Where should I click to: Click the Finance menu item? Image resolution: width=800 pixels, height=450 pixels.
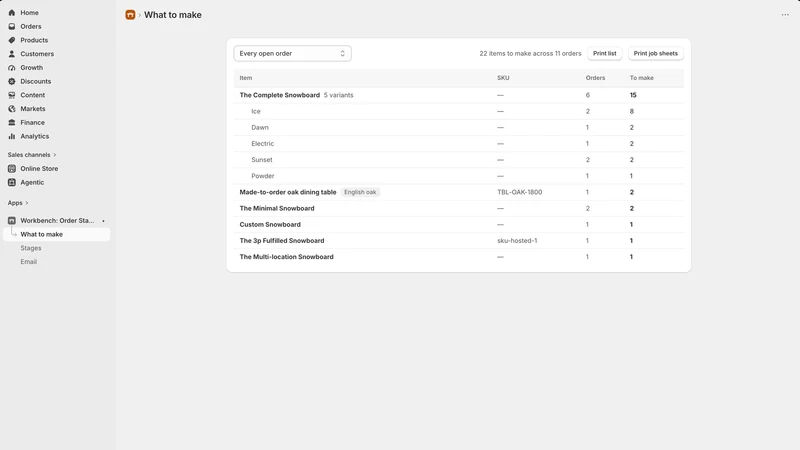tap(33, 123)
